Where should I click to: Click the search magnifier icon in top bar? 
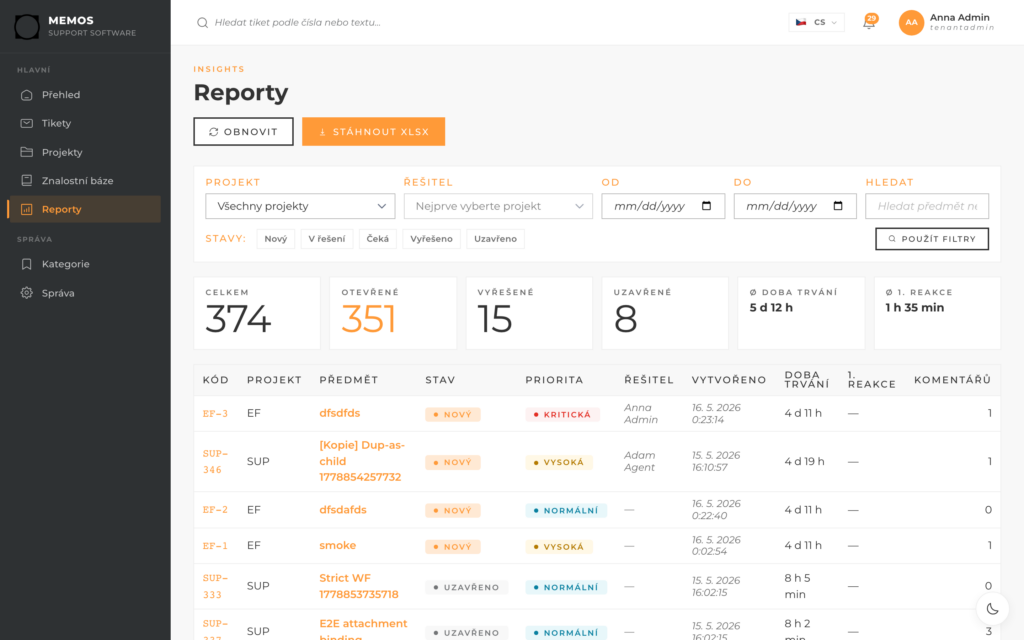(x=202, y=23)
